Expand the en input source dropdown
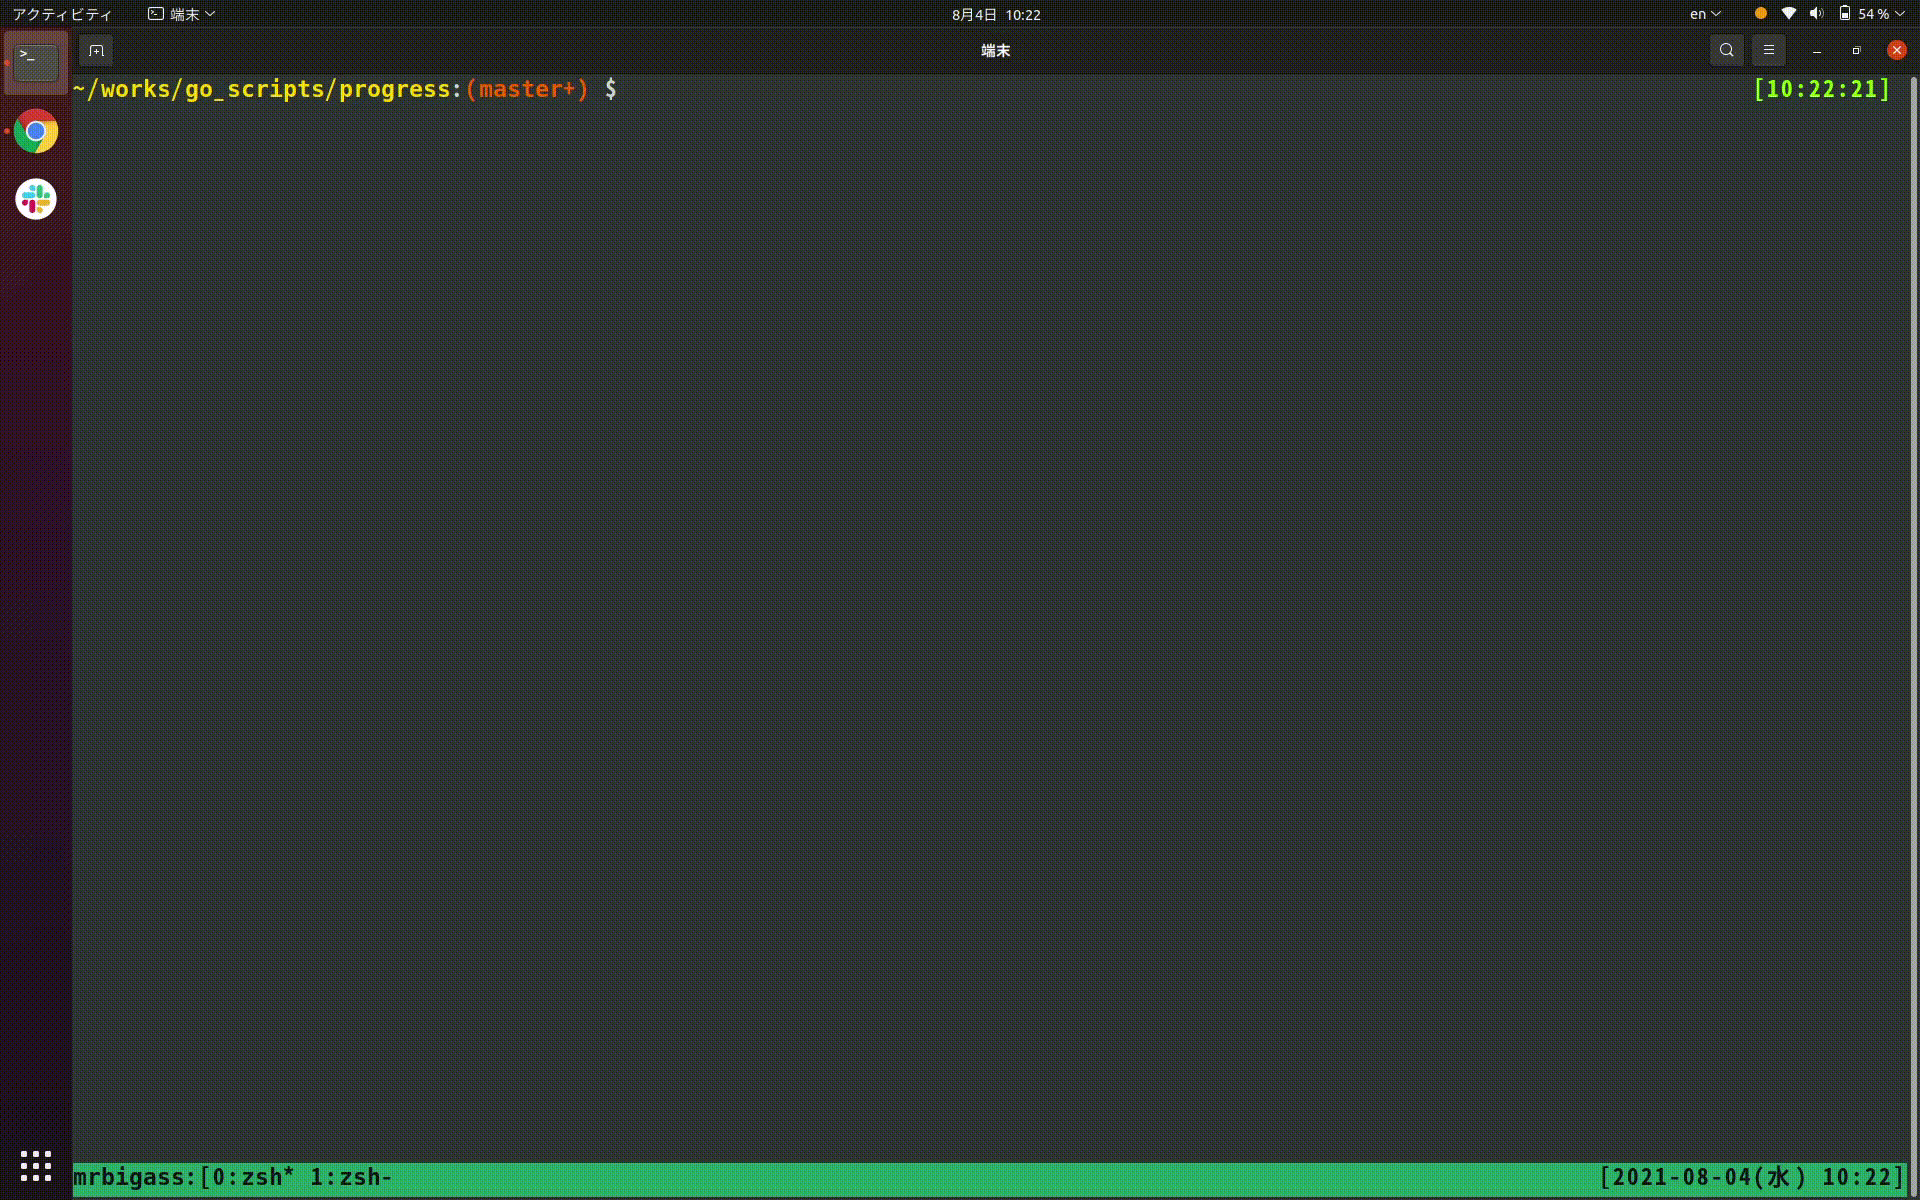The height and width of the screenshot is (1200, 1920). tap(1705, 14)
